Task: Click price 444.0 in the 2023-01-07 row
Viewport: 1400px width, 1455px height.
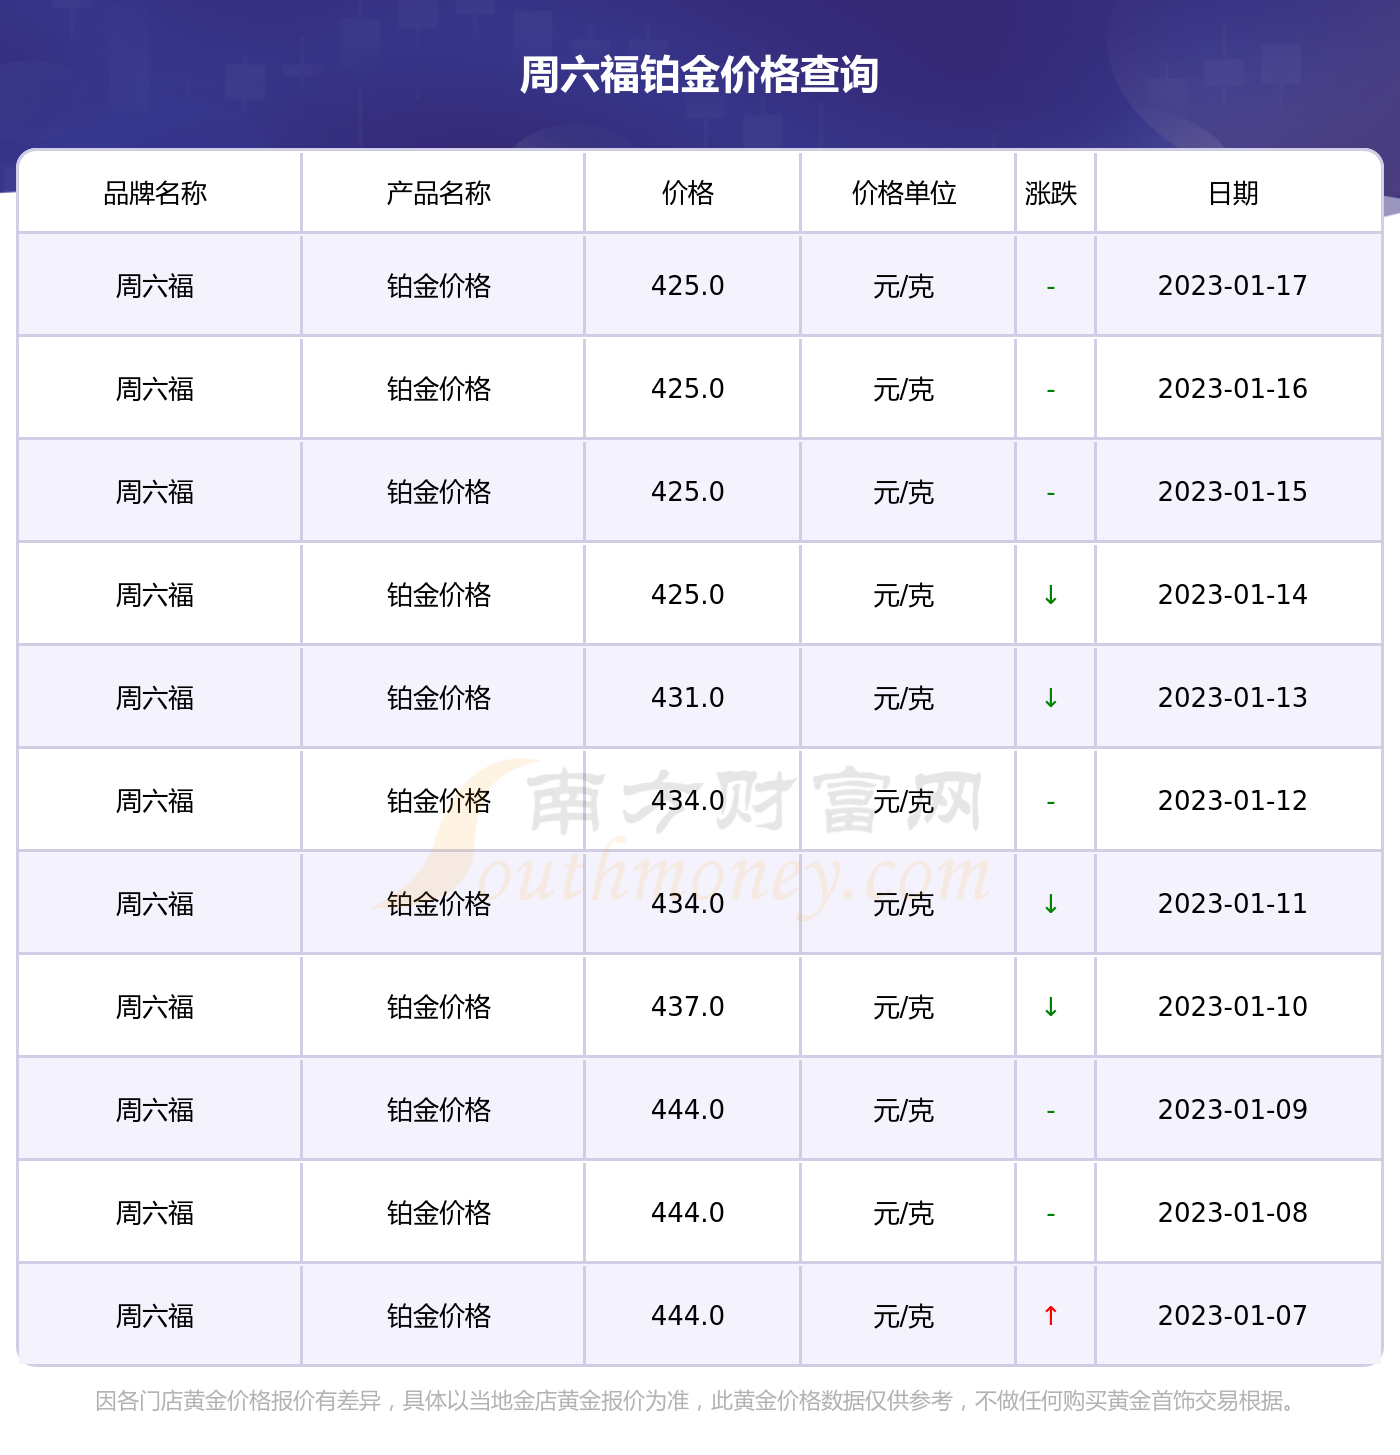Action: [688, 1316]
